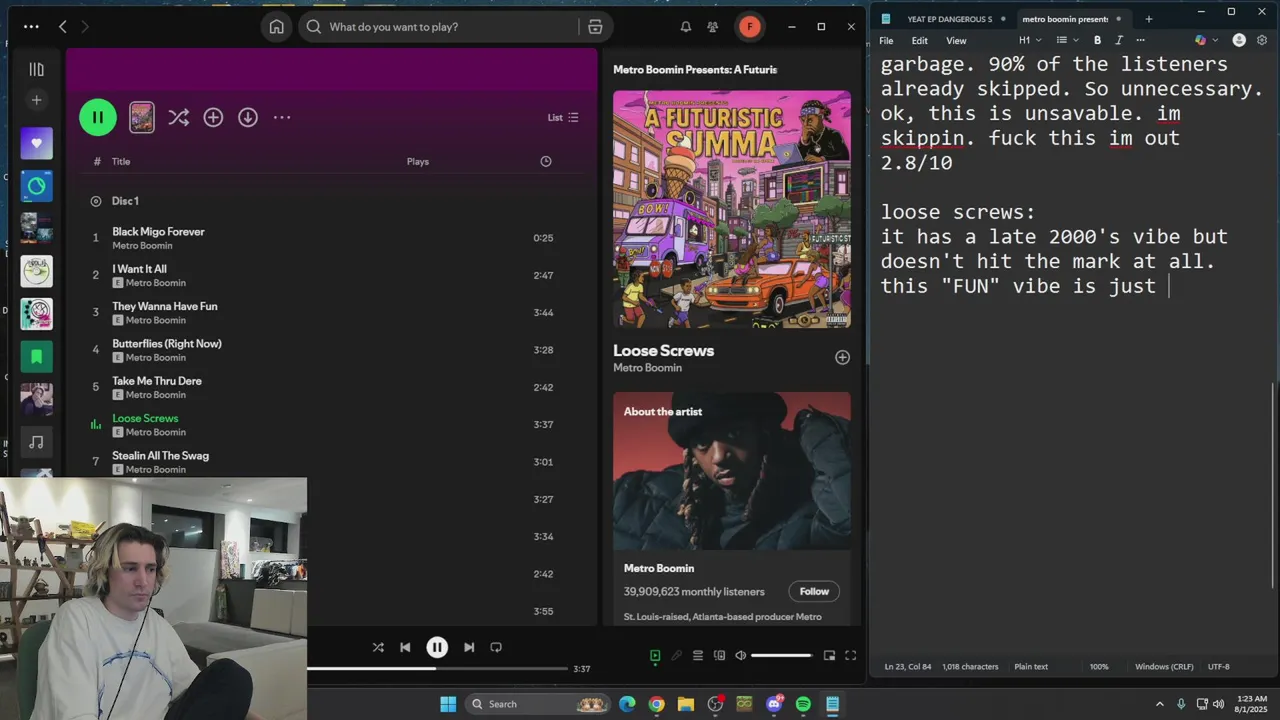Add a new Notepad tab
The width and height of the screenshot is (1280, 720).
tap(1148, 19)
